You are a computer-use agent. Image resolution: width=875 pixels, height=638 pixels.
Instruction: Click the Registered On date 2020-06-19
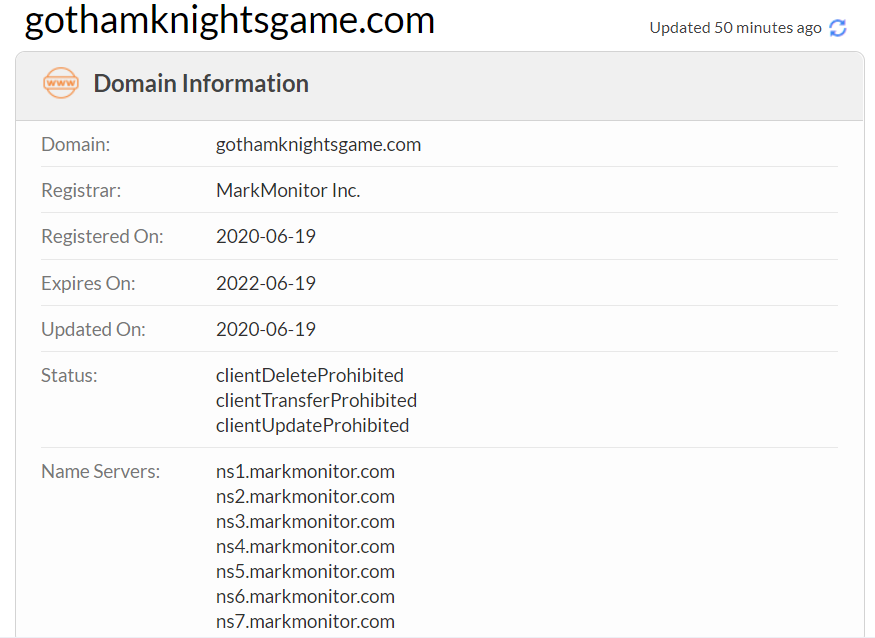coord(266,237)
